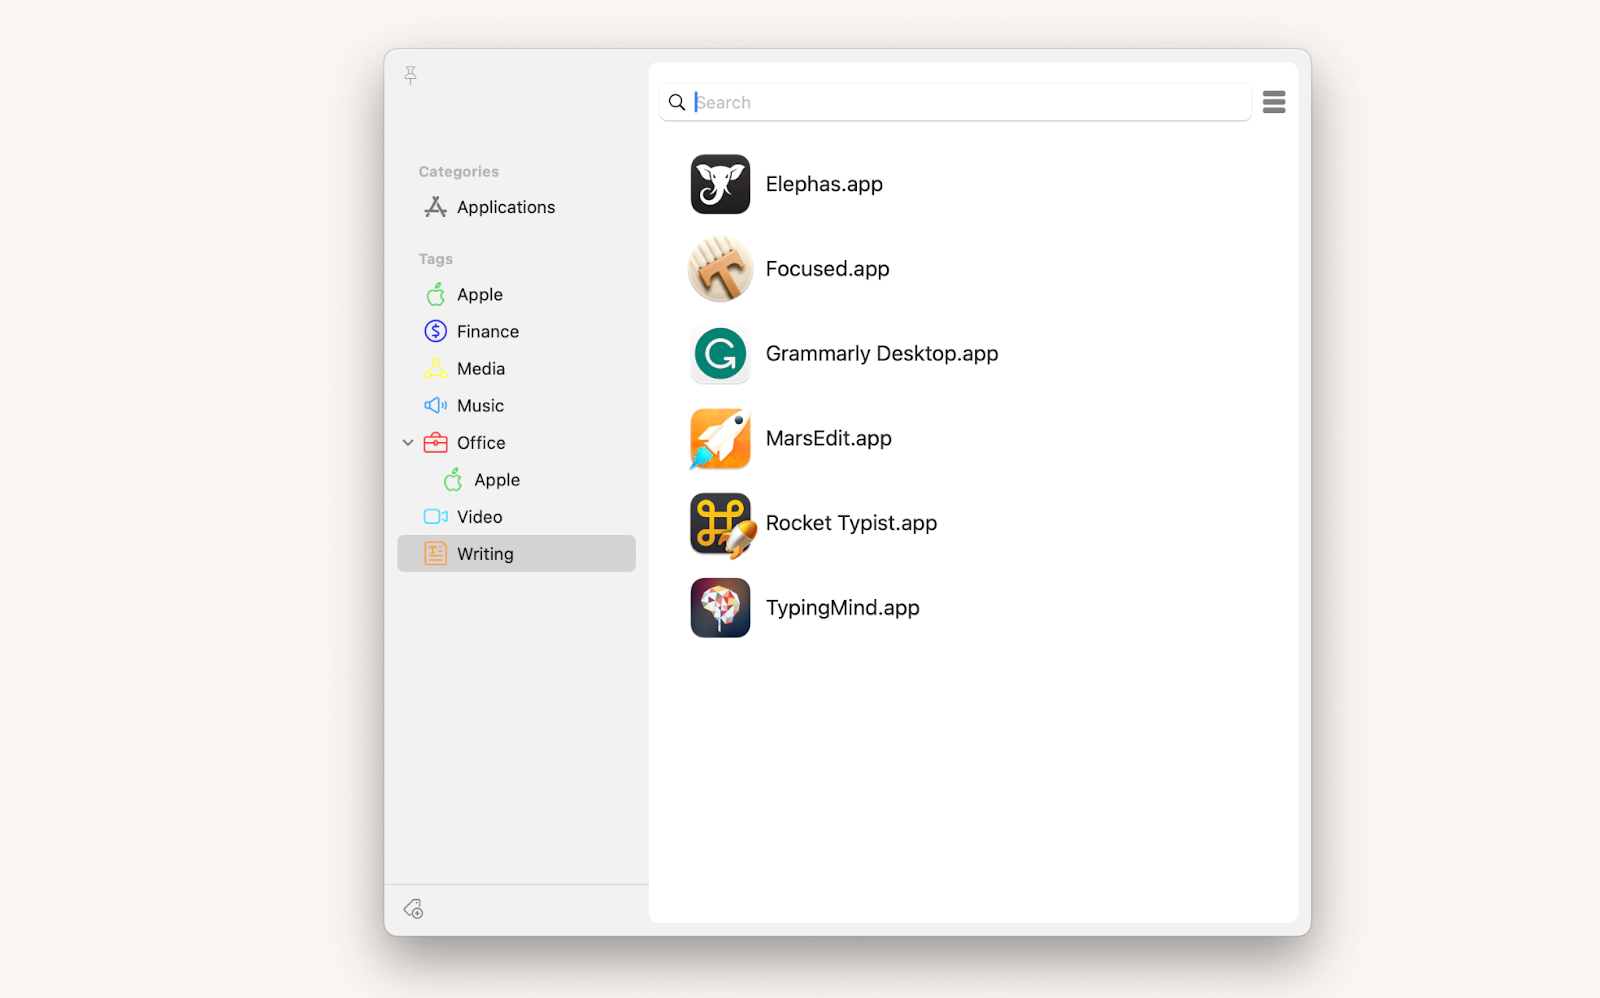Select Focused.app name text
This screenshot has height=998, width=1600.
point(827,269)
